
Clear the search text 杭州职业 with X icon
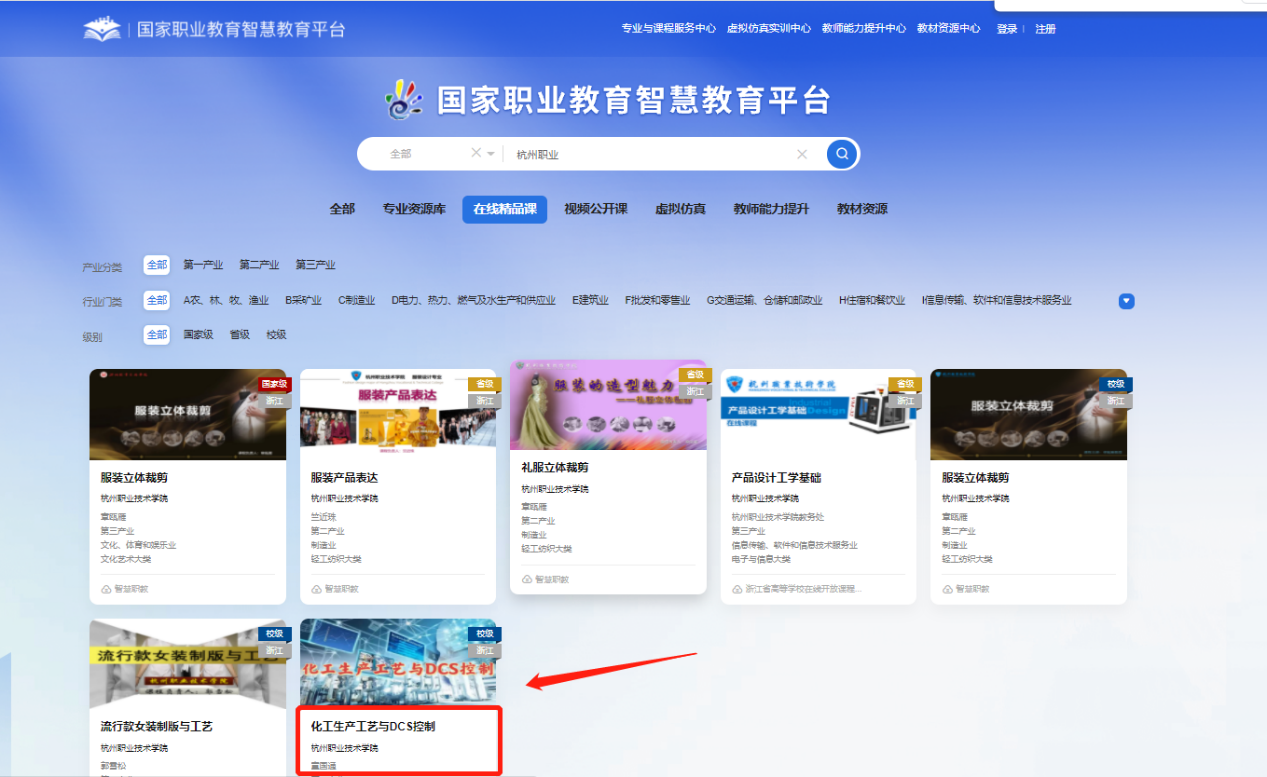pyautogui.click(x=801, y=154)
